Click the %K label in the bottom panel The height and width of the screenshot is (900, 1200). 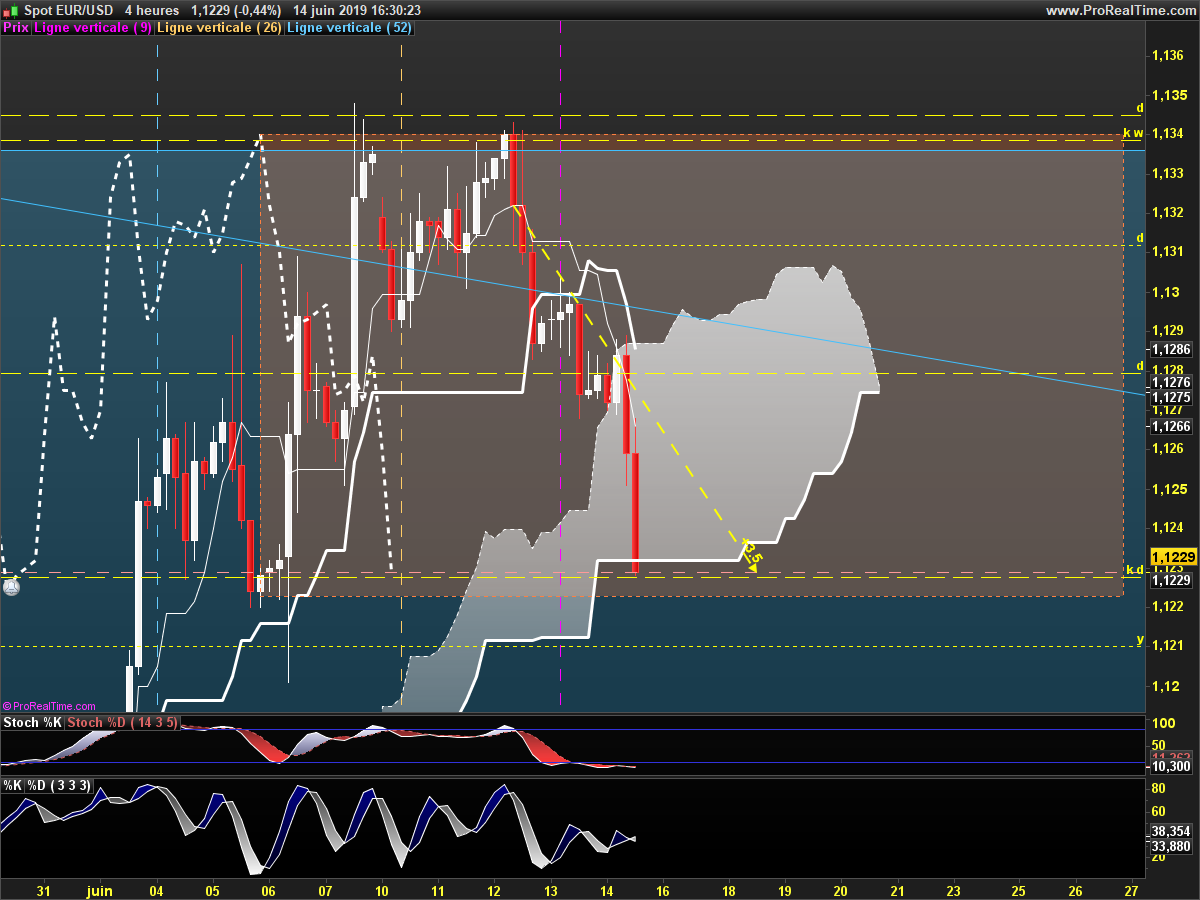pos(13,786)
